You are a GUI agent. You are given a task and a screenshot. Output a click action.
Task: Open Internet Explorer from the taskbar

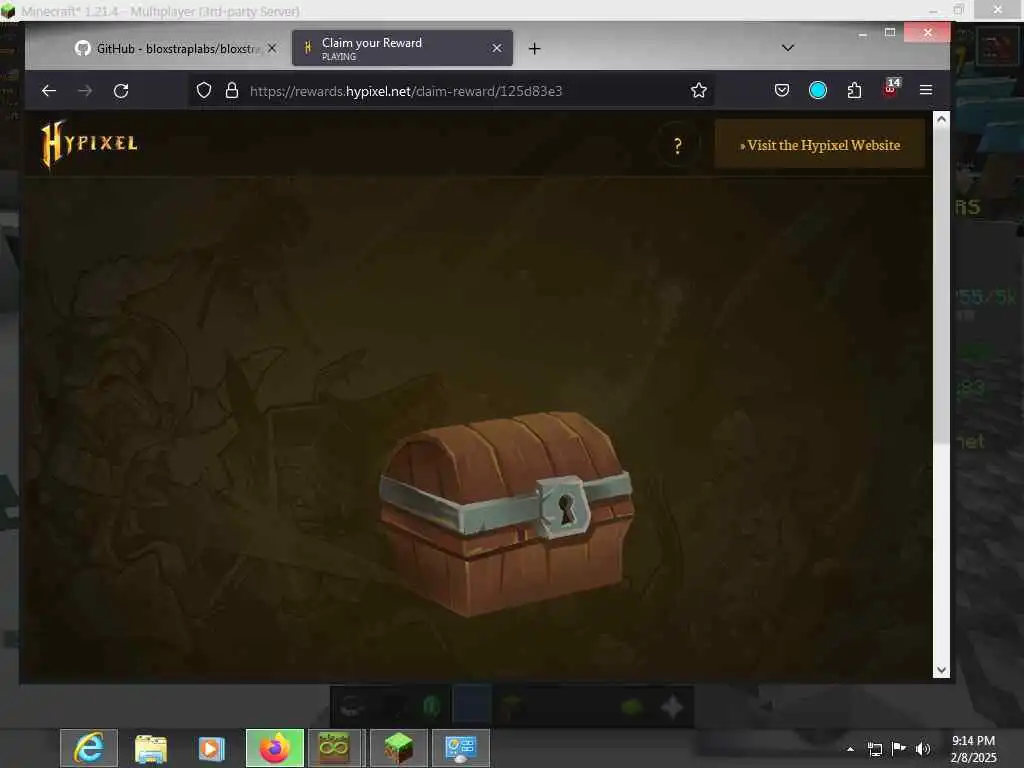click(x=89, y=748)
